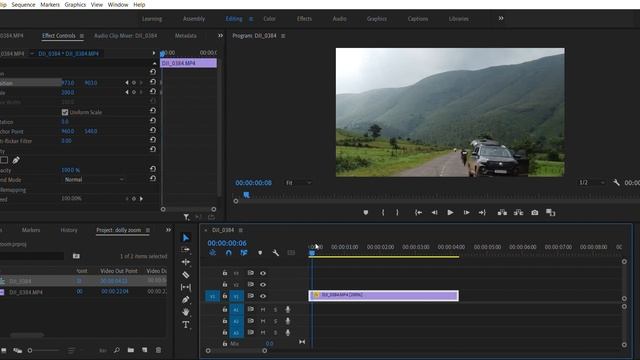
Task: Open the Graphics menu
Action: 75,4
